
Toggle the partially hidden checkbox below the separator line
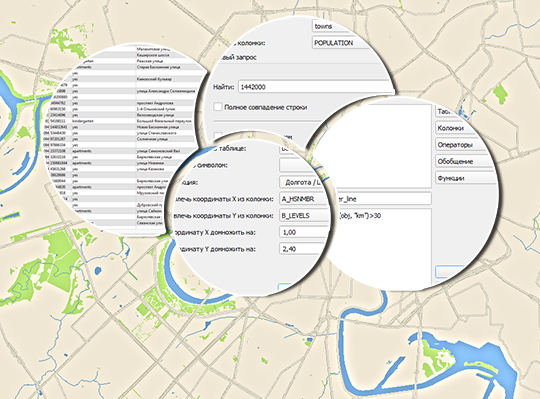(217, 136)
